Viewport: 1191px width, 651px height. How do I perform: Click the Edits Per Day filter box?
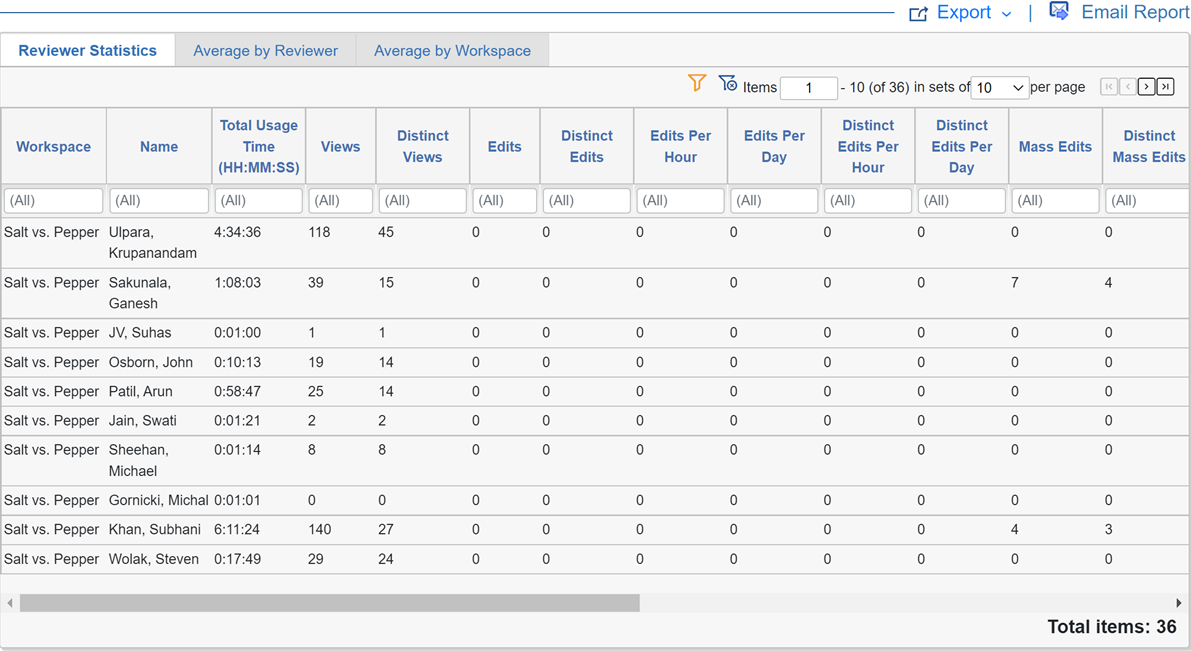click(774, 201)
